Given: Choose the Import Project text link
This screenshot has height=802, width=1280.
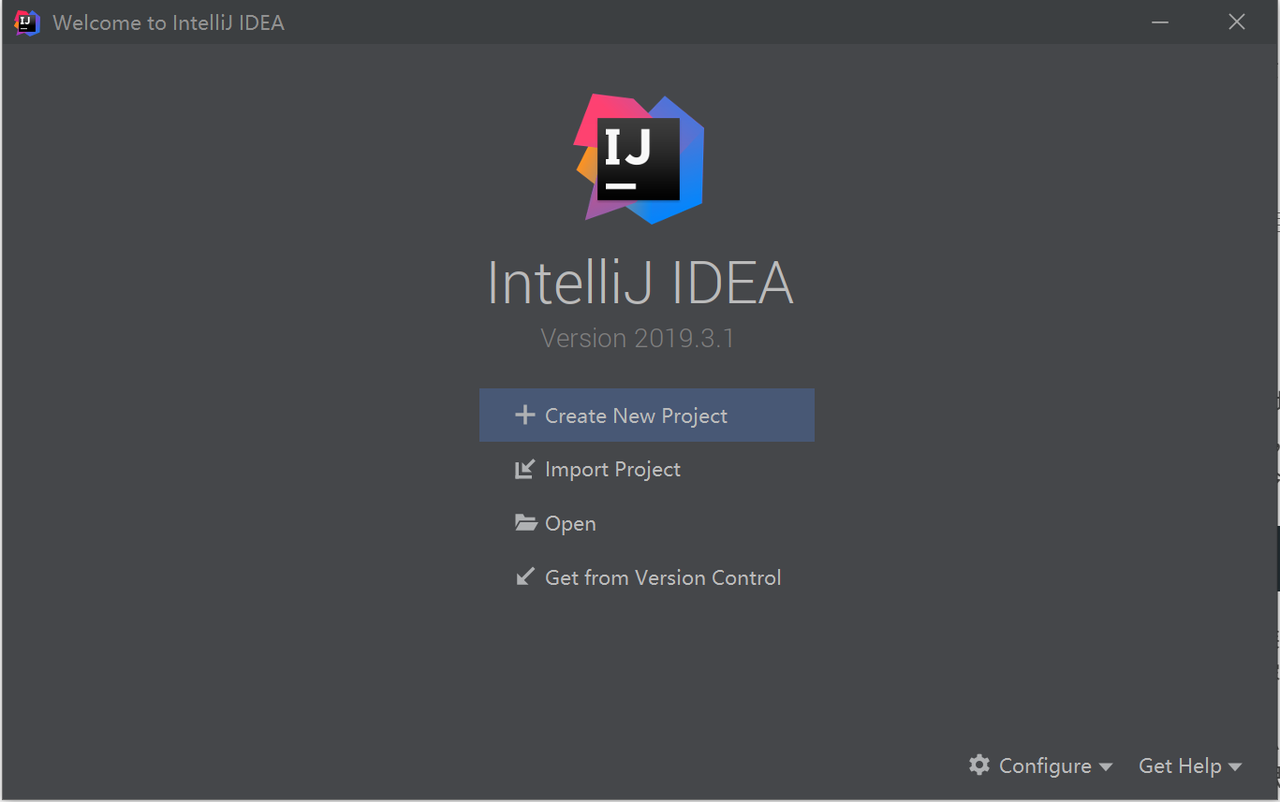Looking at the screenshot, I should click(x=612, y=470).
